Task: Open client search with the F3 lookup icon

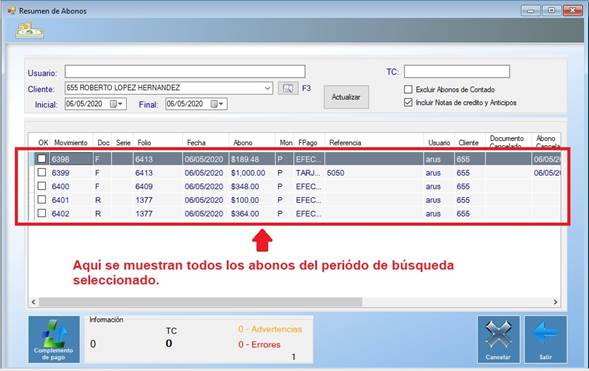Action: (x=288, y=88)
